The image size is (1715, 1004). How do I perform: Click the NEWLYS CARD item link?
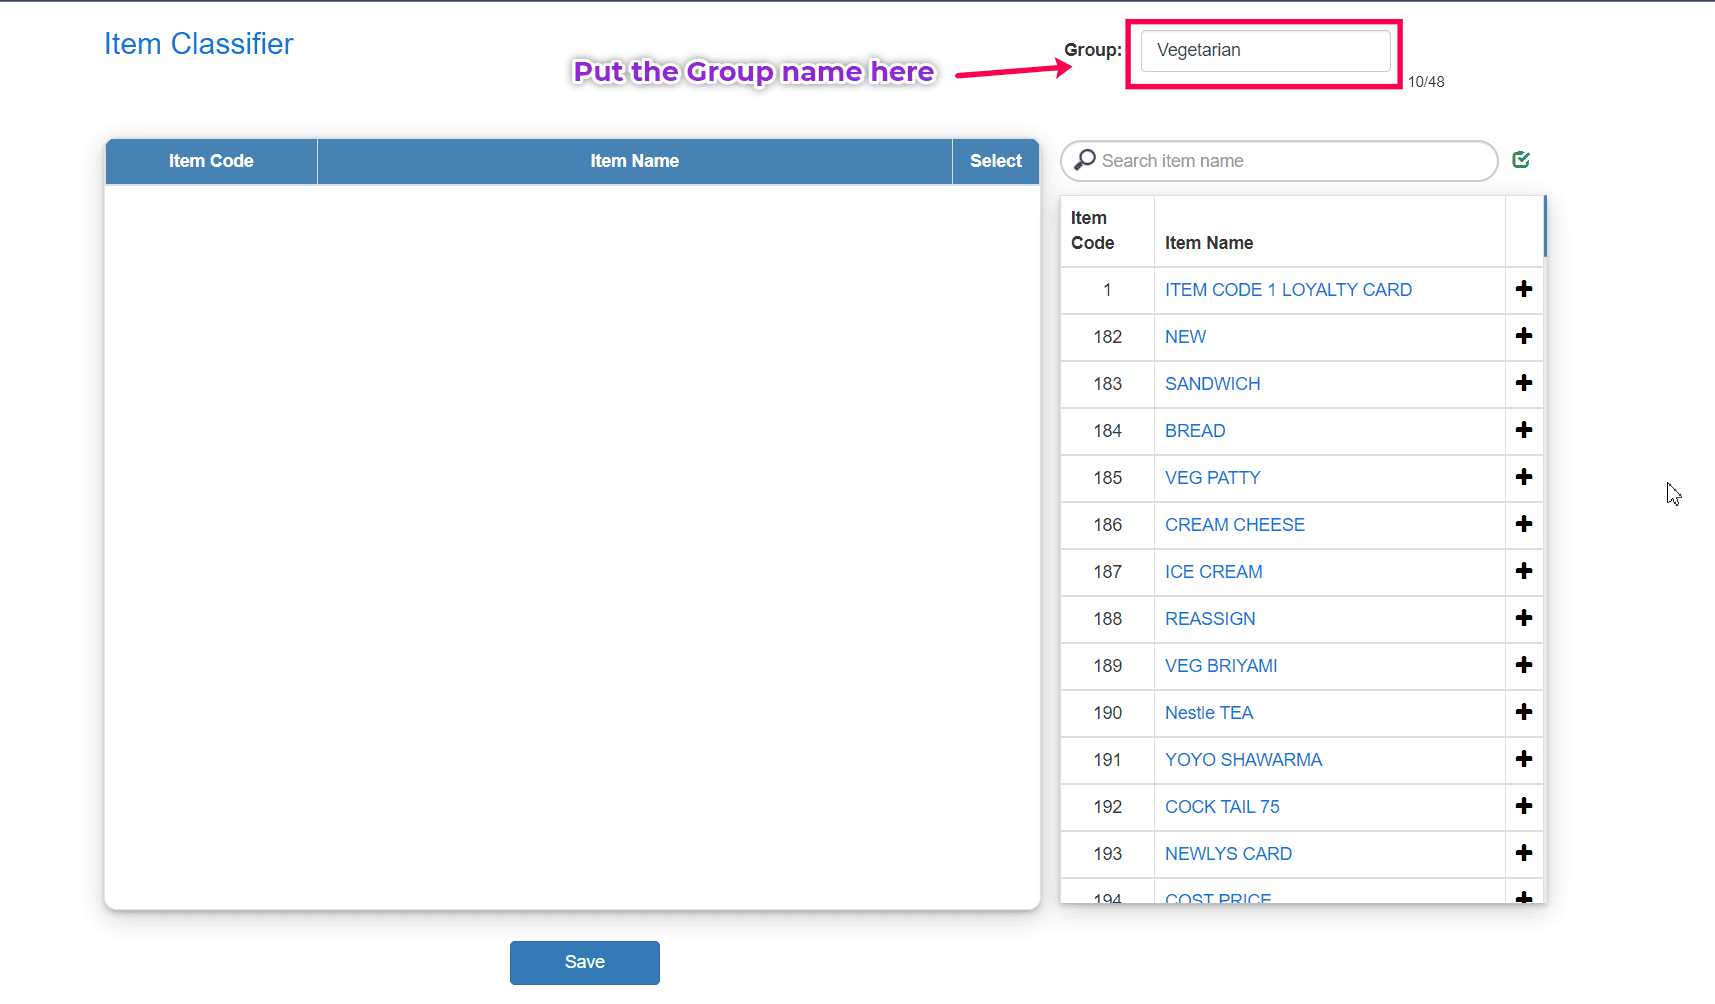(1228, 854)
